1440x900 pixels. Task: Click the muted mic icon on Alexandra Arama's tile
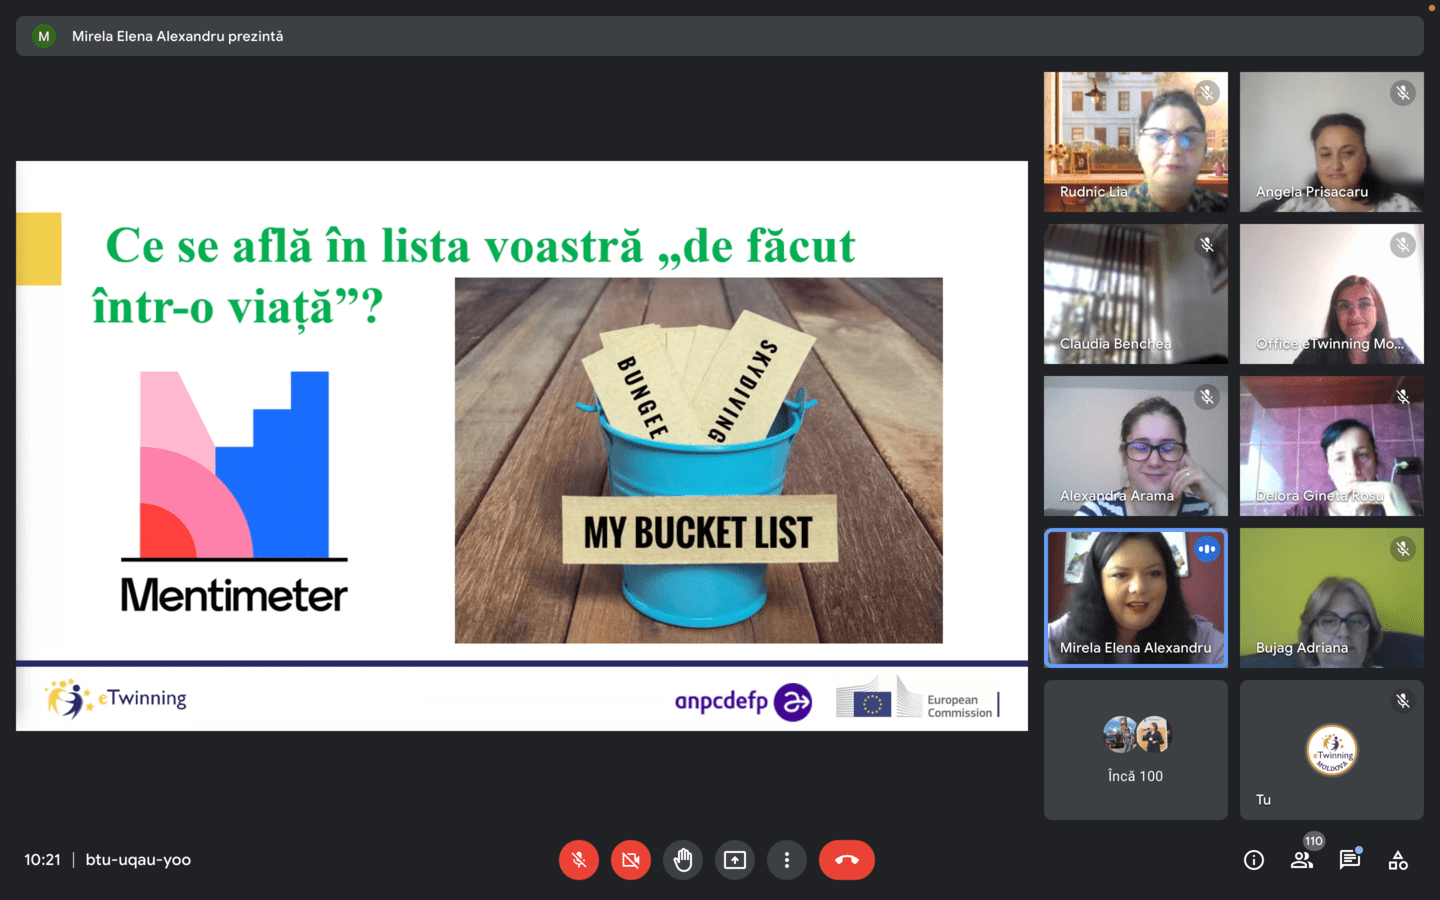[x=1207, y=397]
